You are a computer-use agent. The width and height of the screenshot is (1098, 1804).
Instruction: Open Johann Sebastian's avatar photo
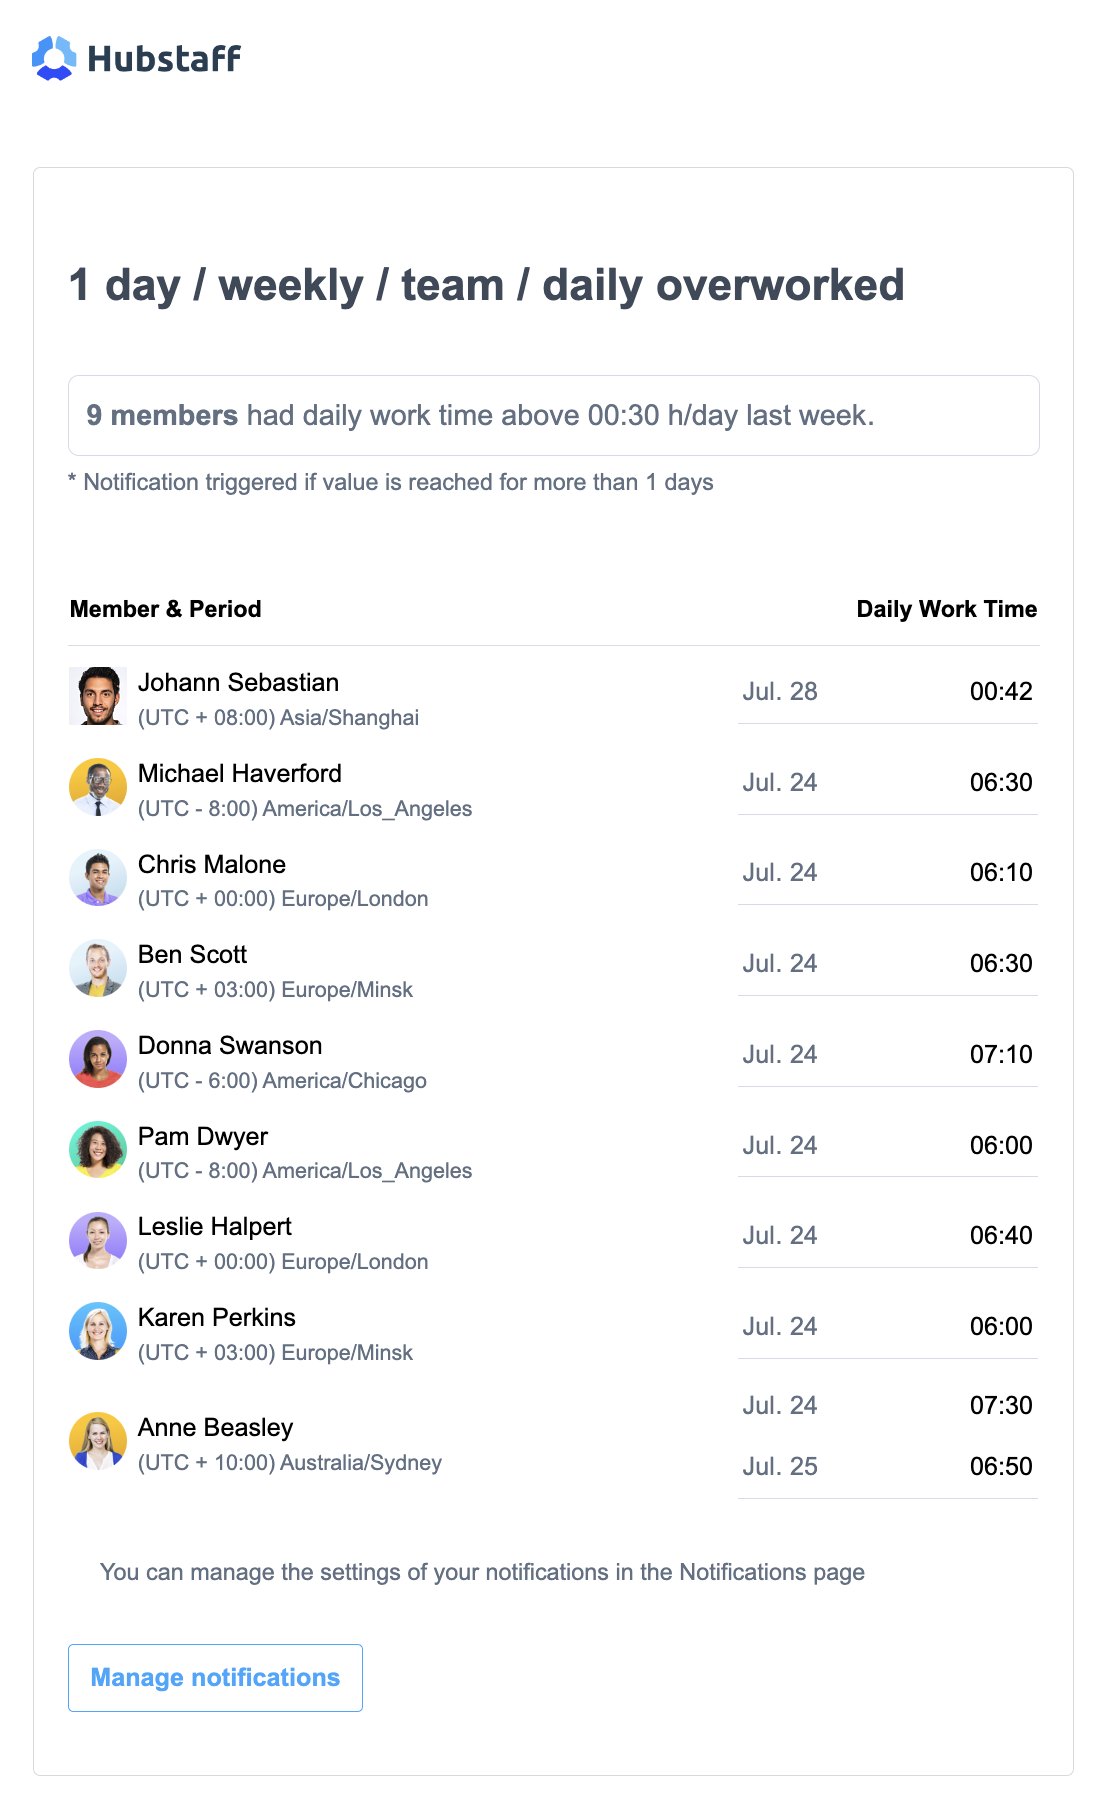tap(98, 696)
